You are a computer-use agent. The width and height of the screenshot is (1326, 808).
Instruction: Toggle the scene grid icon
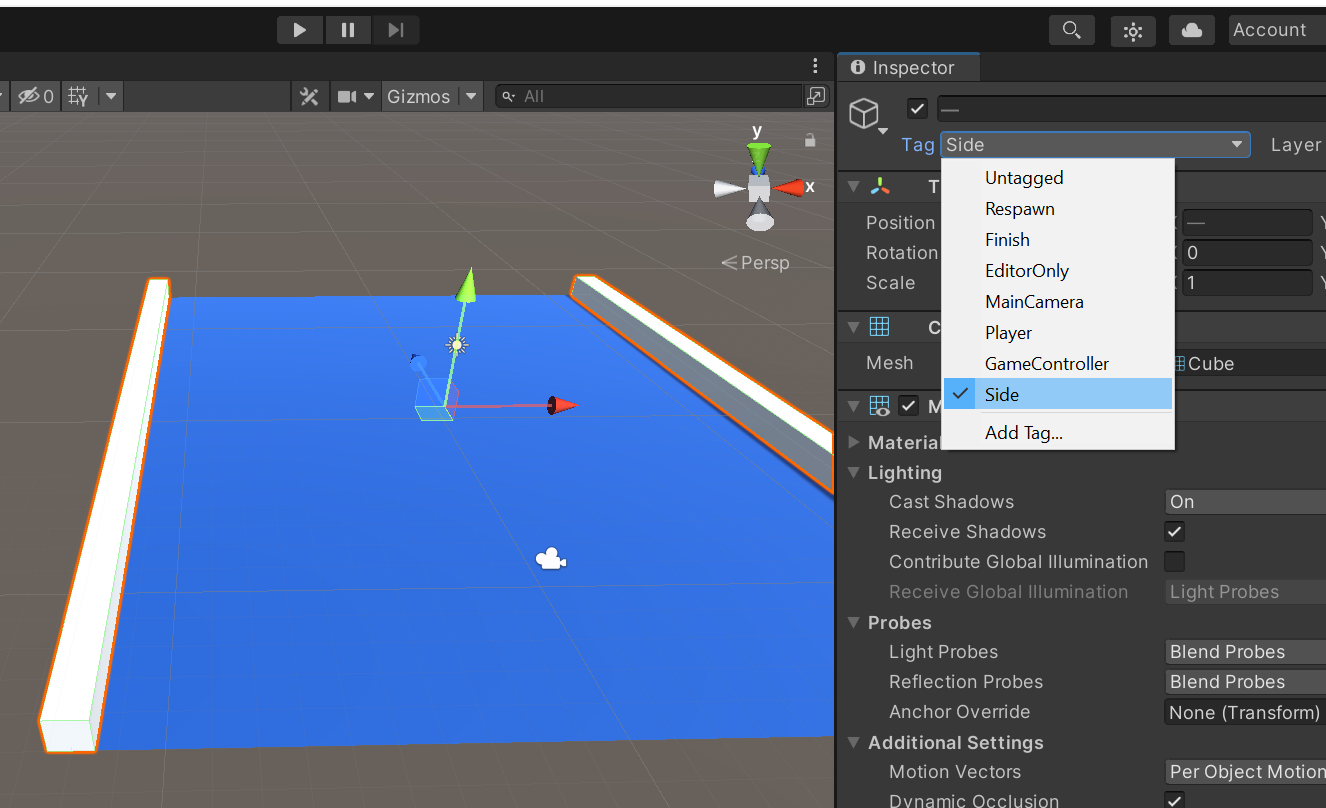click(79, 97)
